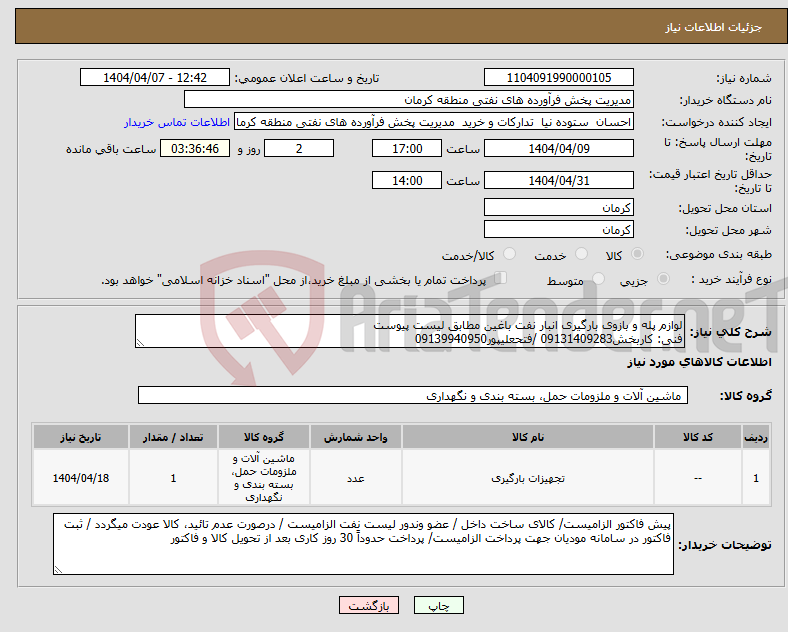
Task: Click delivery province field کرمان
Action: (x=558, y=207)
